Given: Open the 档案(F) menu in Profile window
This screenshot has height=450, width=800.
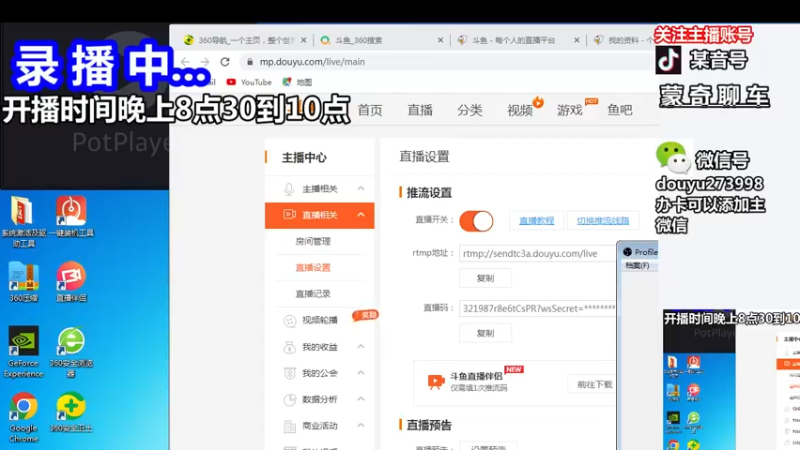Looking at the screenshot, I should click(637, 266).
